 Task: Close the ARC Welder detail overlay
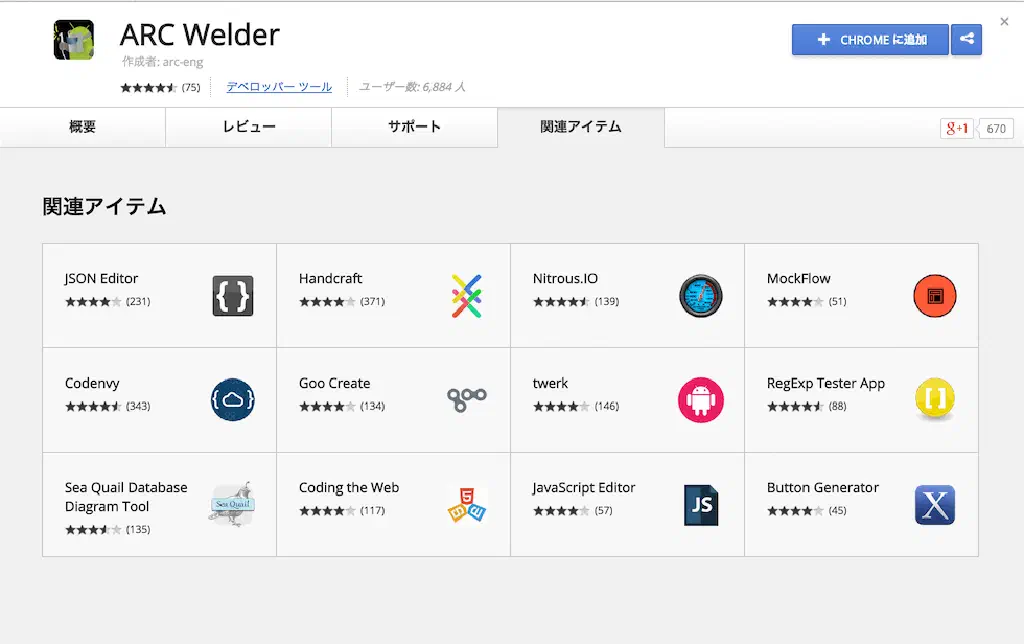click(x=1004, y=21)
